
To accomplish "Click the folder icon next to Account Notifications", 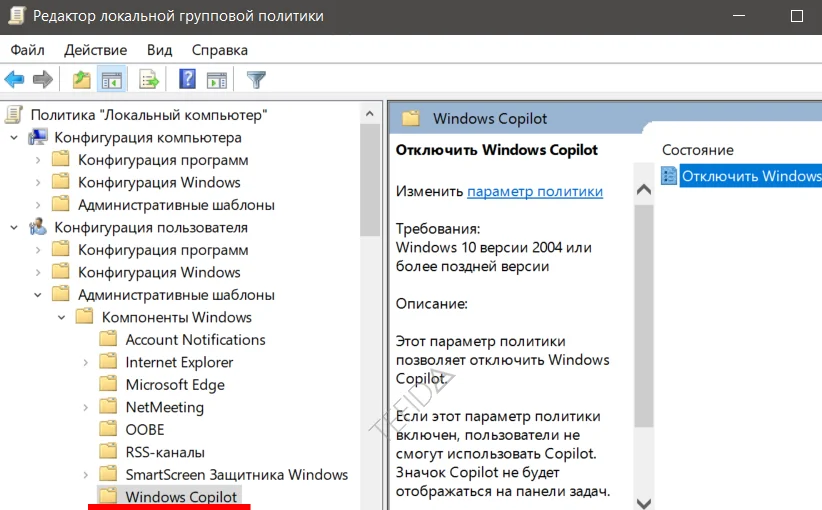I will (109, 339).
